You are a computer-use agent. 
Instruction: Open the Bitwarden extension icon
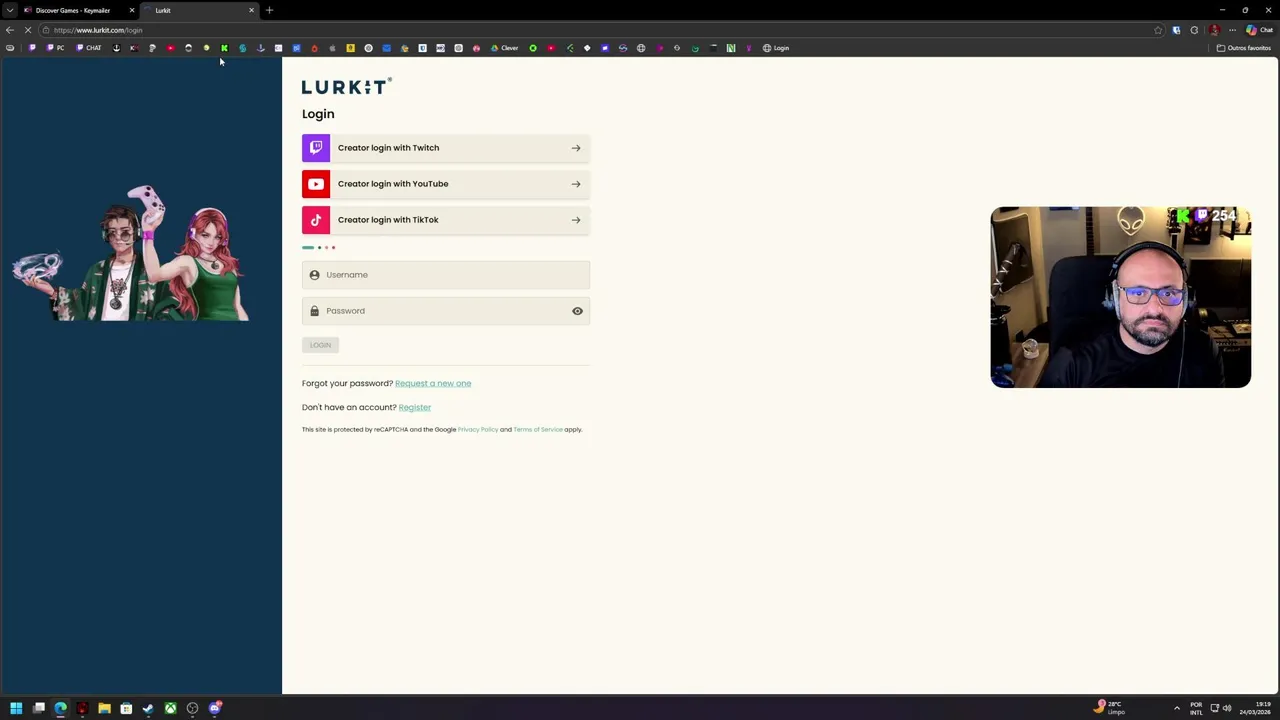[x=1176, y=30]
